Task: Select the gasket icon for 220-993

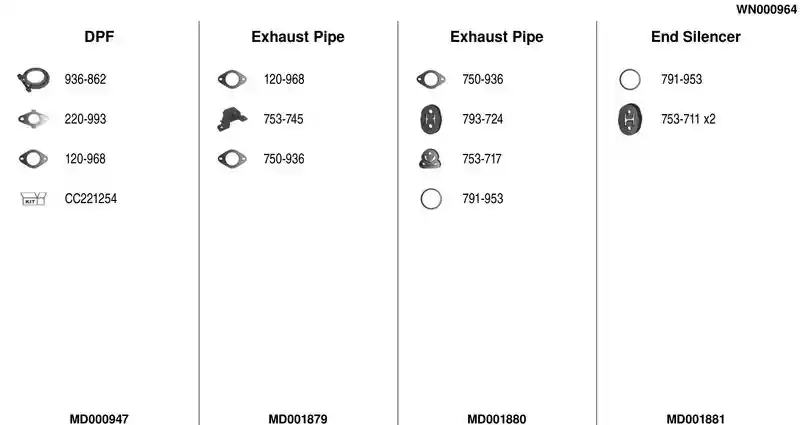Action: [33, 119]
